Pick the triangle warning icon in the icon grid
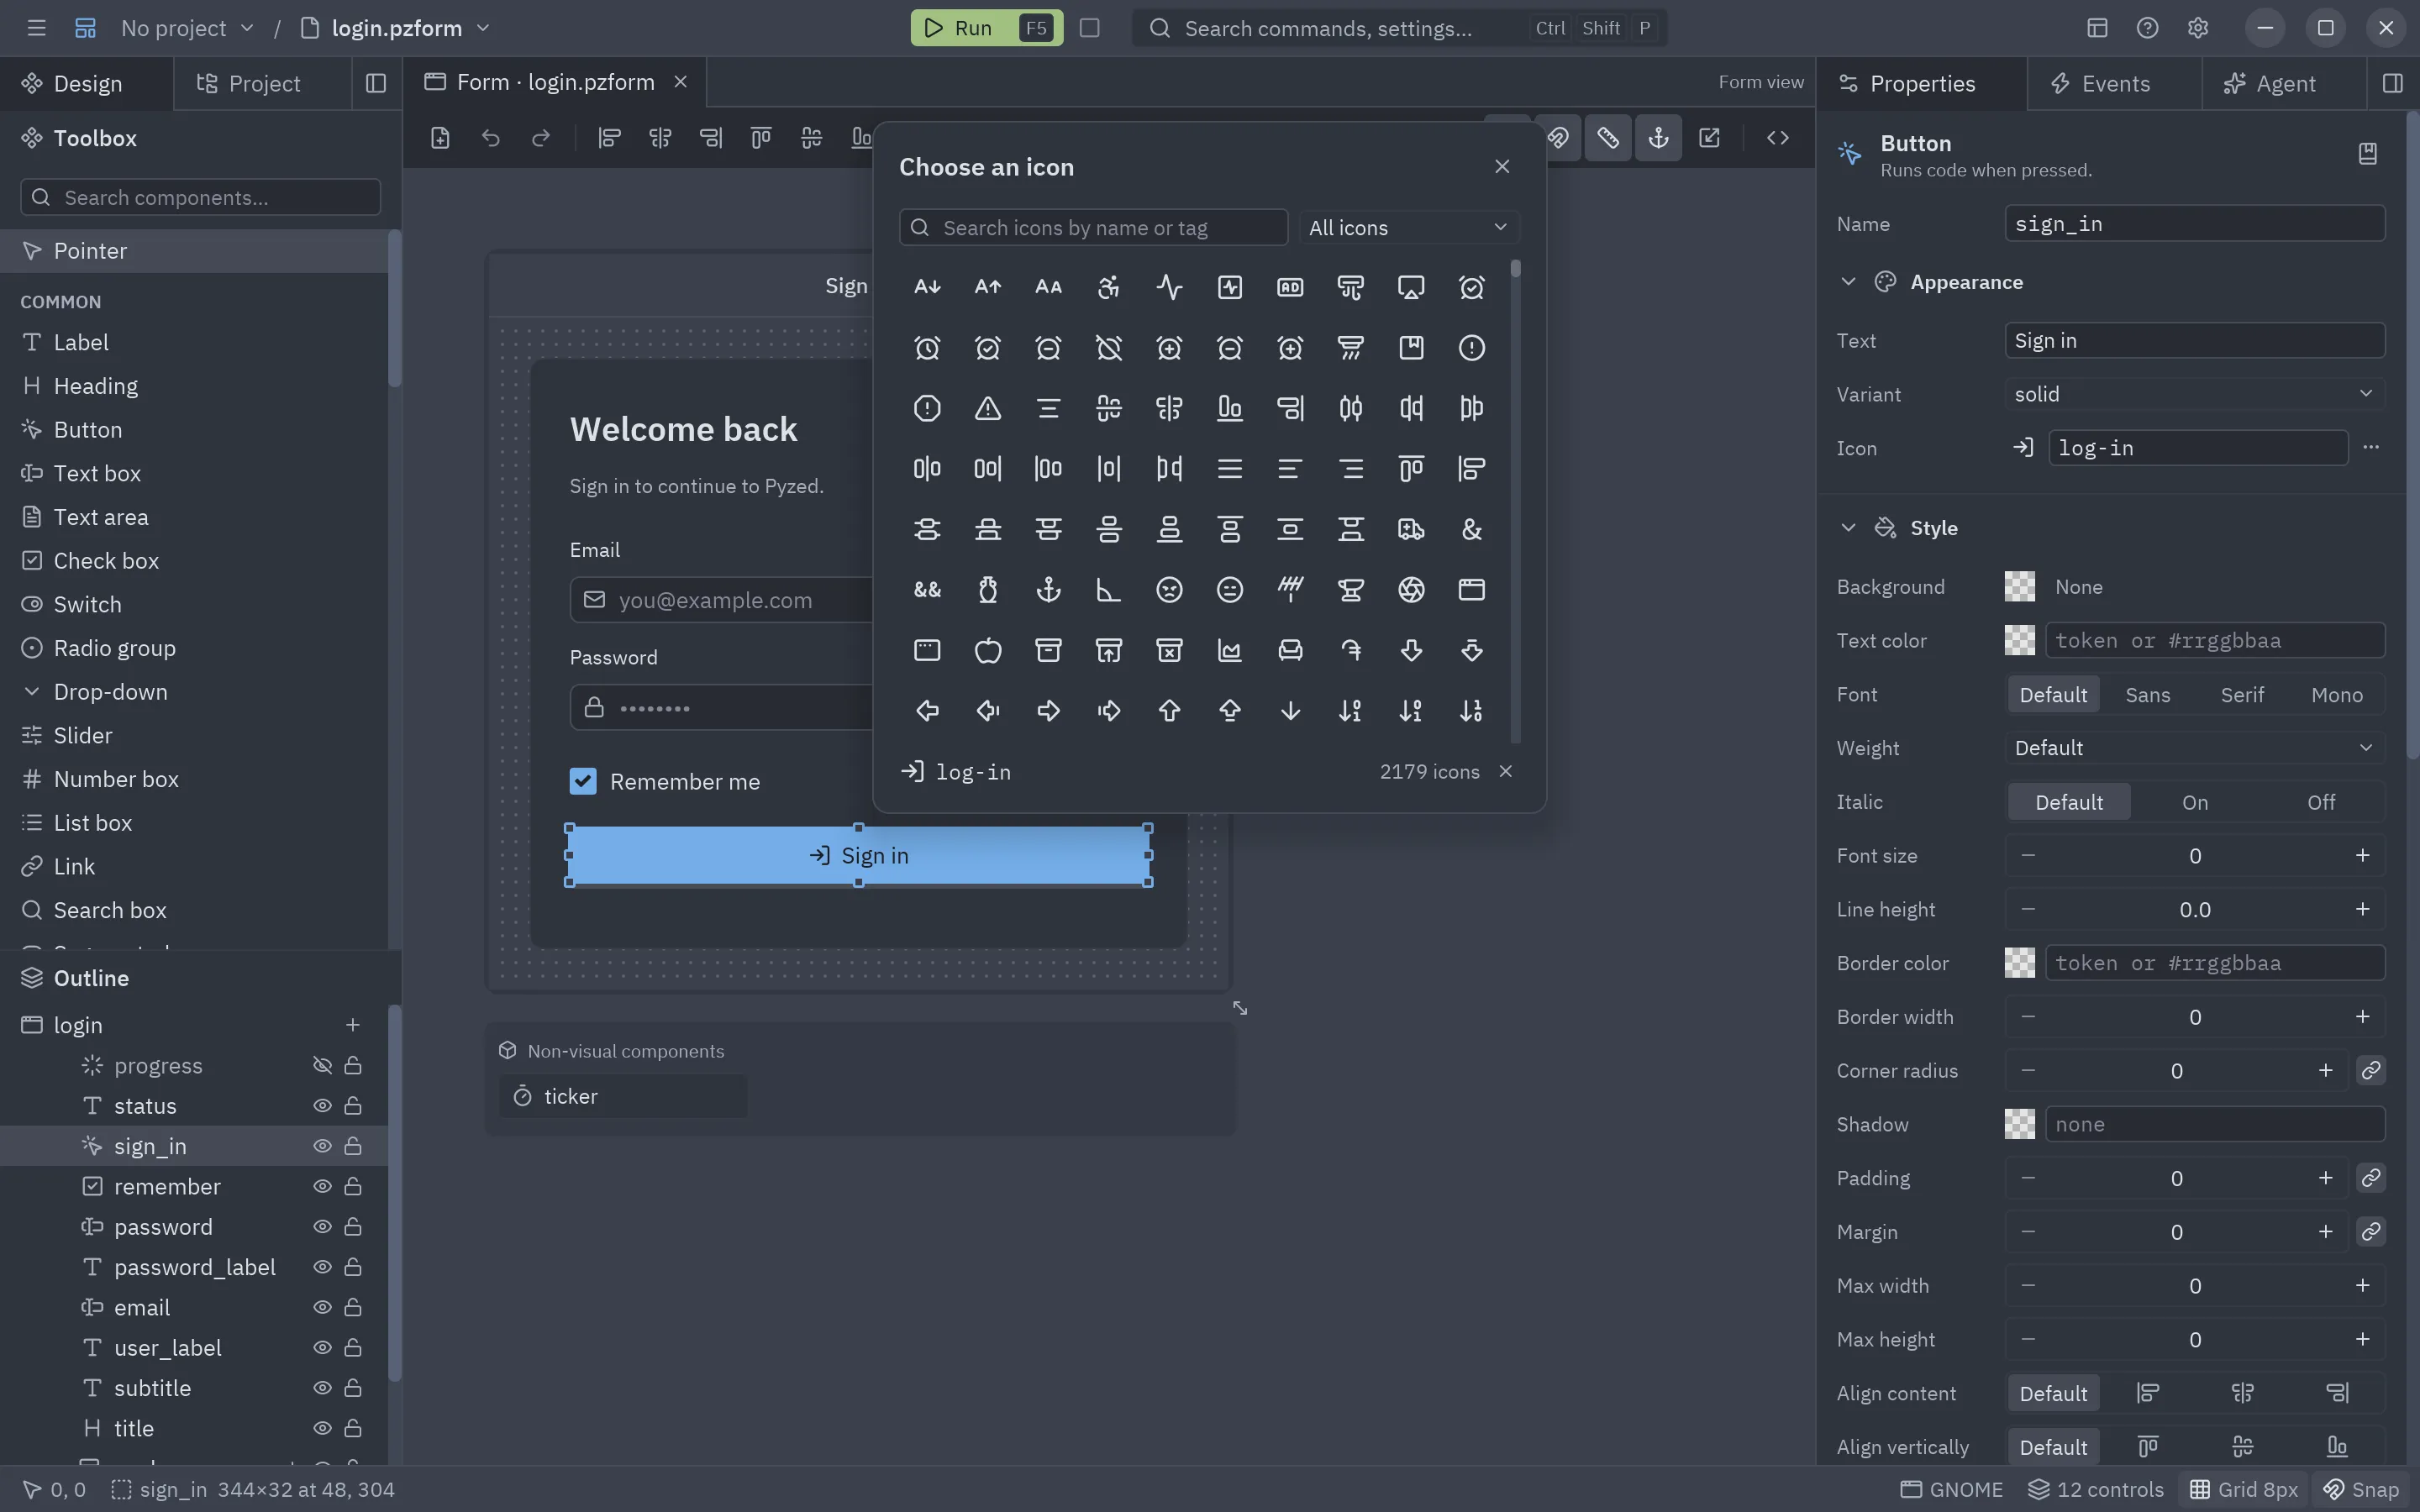The height and width of the screenshot is (1512, 2420). 987,408
